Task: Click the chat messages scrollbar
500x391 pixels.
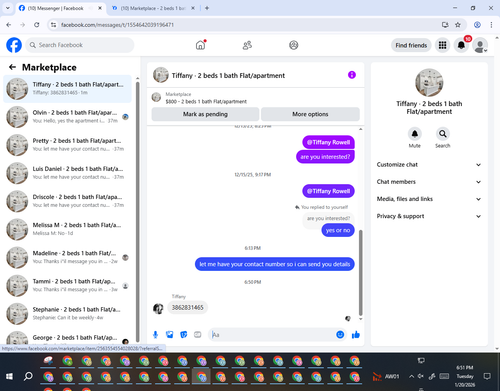Action: pos(360,272)
